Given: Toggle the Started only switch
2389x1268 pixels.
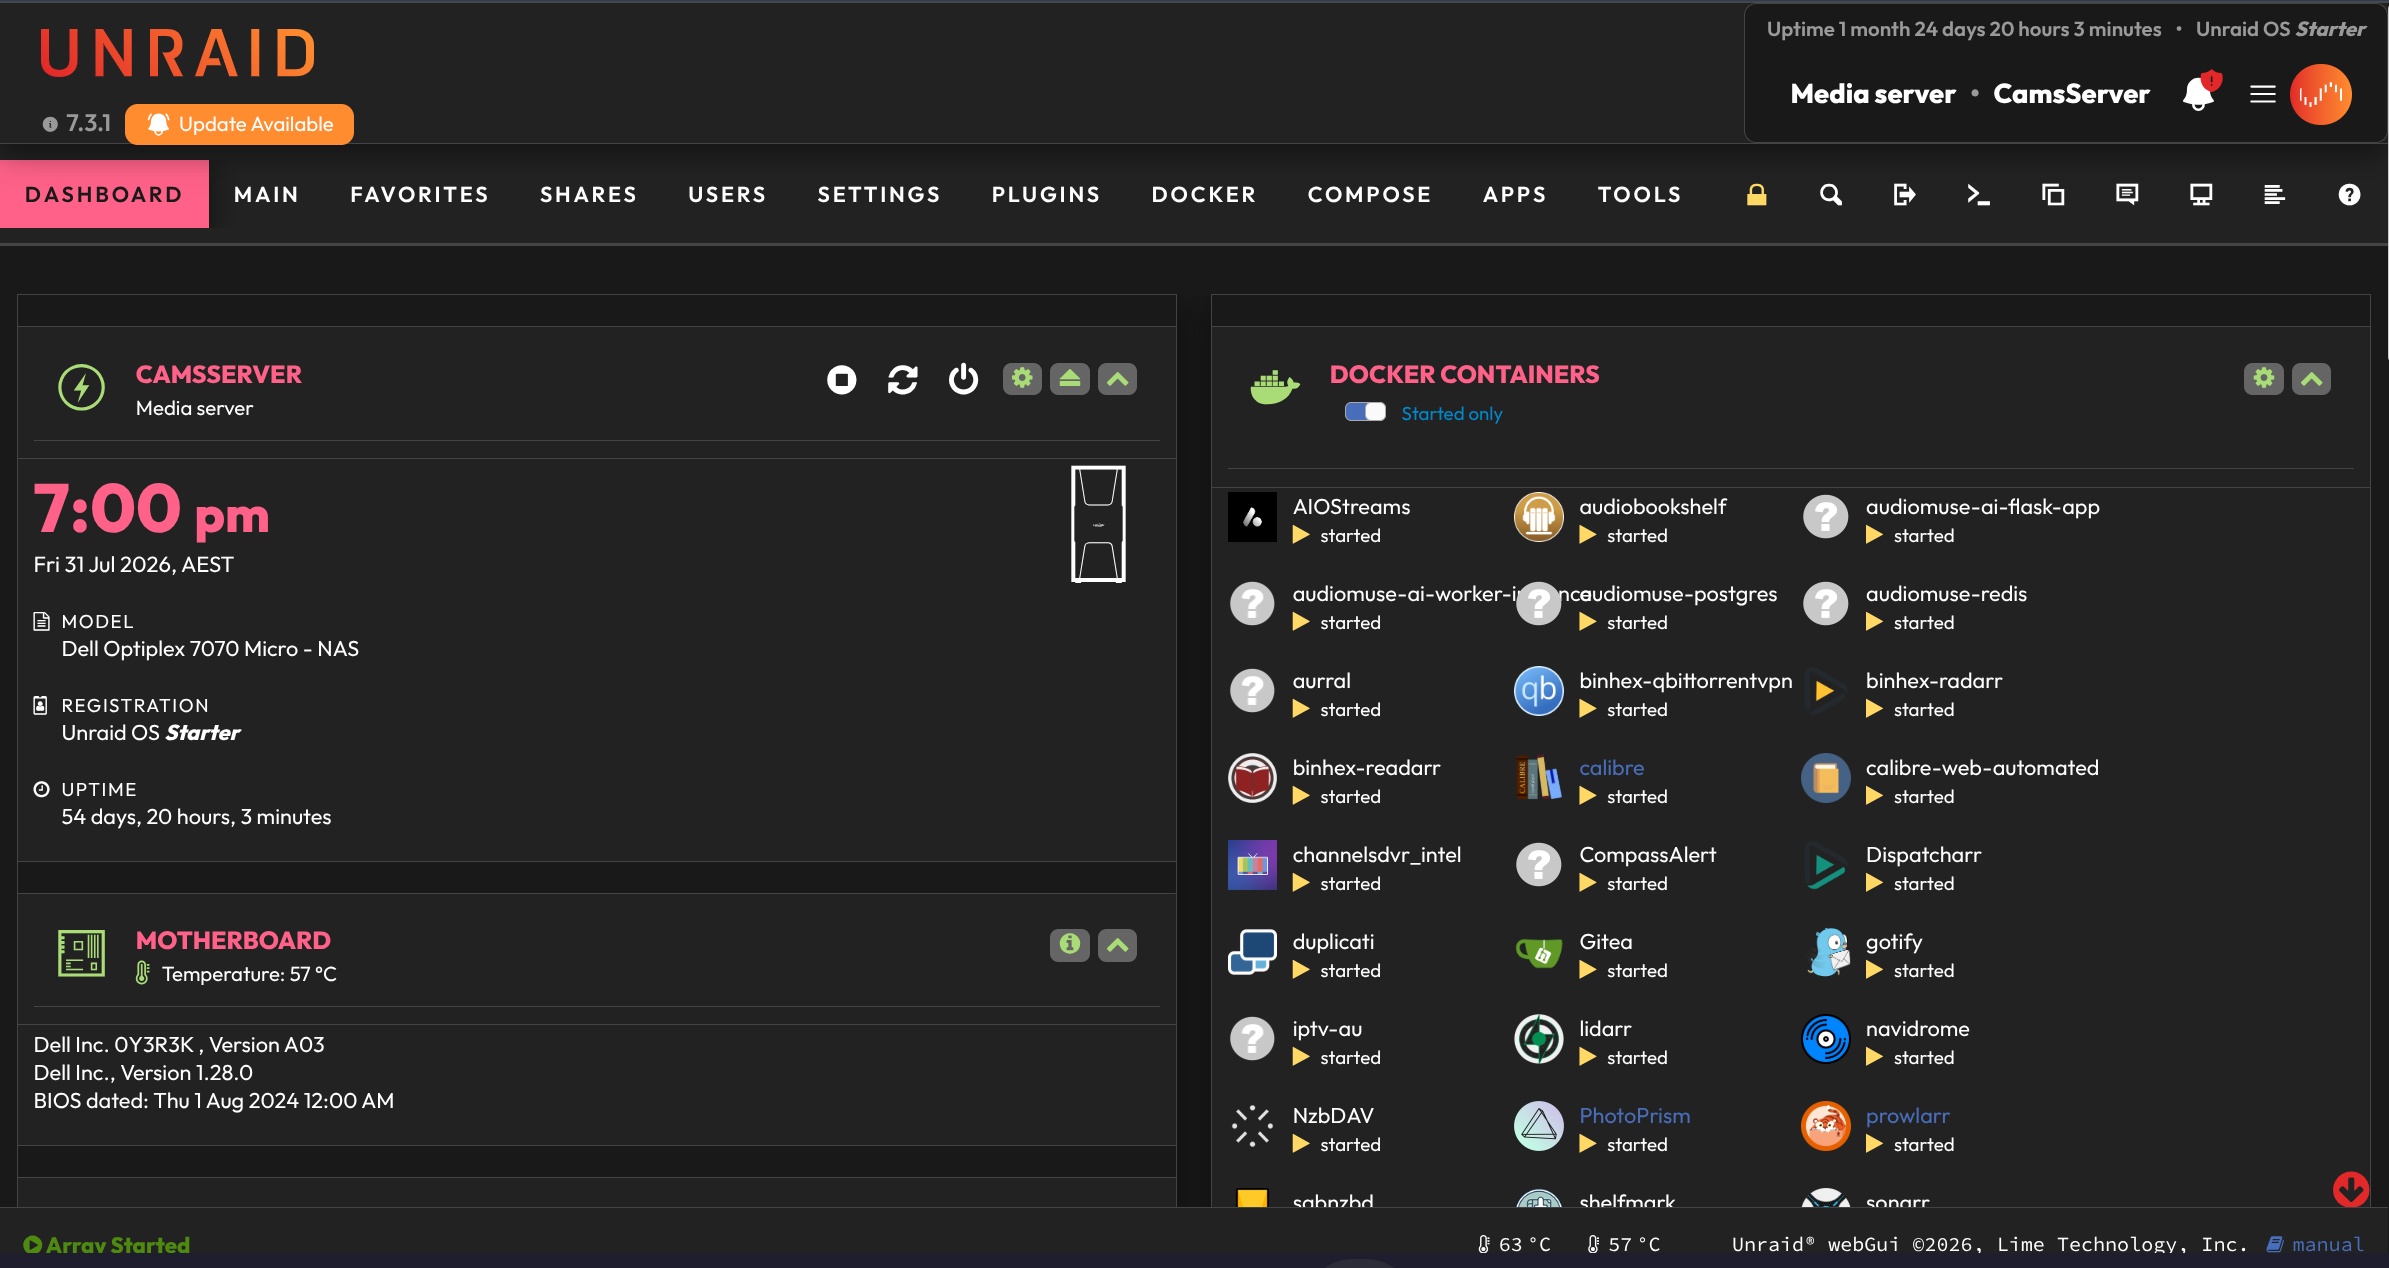Looking at the screenshot, I should (x=1365, y=412).
